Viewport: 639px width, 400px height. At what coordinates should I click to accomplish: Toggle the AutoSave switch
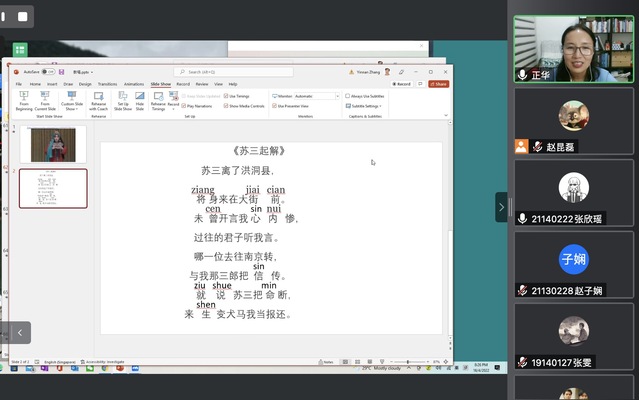coord(48,72)
